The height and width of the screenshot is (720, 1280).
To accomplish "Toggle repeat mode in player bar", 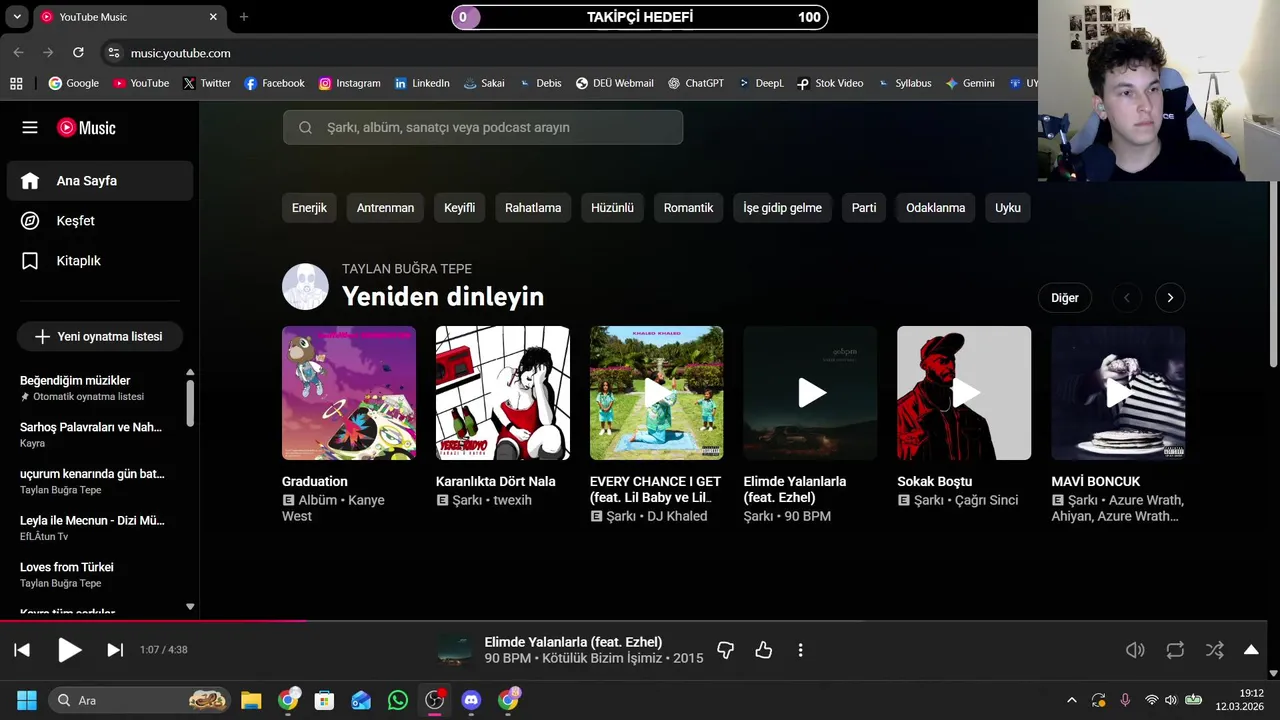I will click(x=1175, y=650).
